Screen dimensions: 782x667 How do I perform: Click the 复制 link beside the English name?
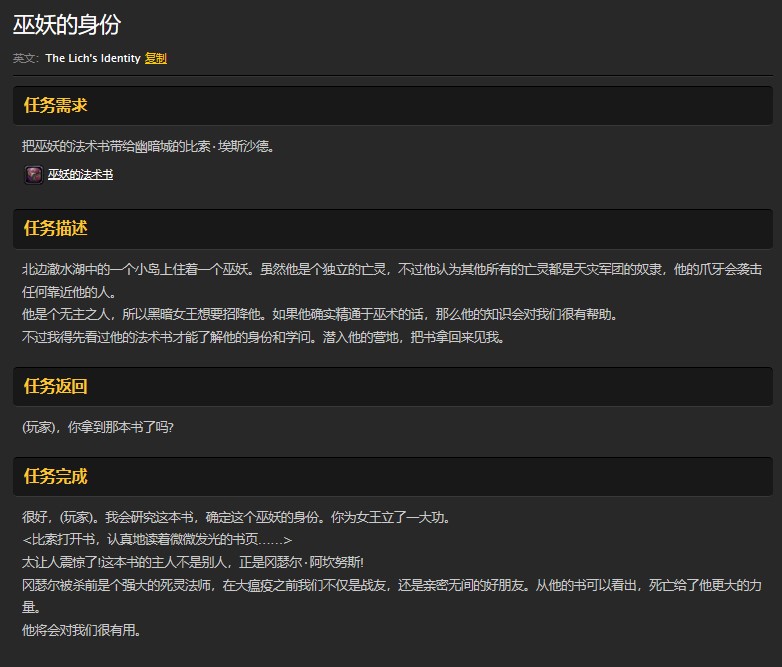click(x=155, y=58)
